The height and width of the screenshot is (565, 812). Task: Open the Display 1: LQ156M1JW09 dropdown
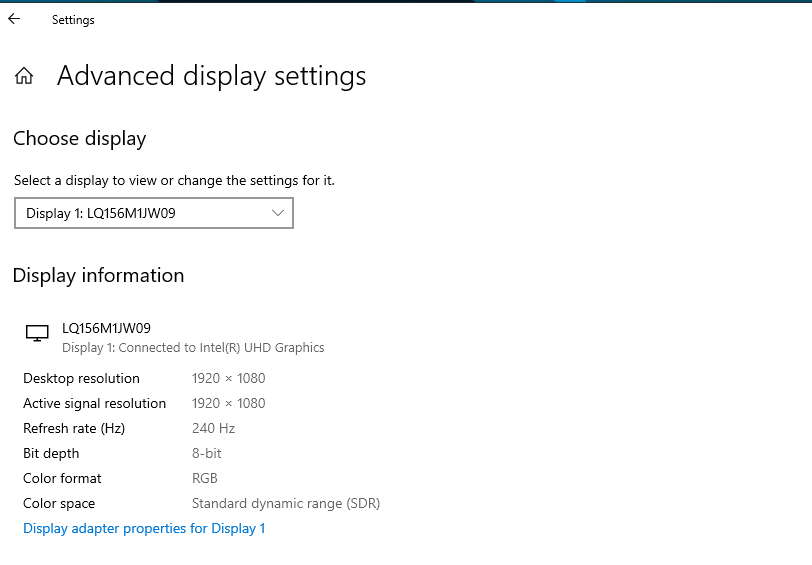[153, 213]
